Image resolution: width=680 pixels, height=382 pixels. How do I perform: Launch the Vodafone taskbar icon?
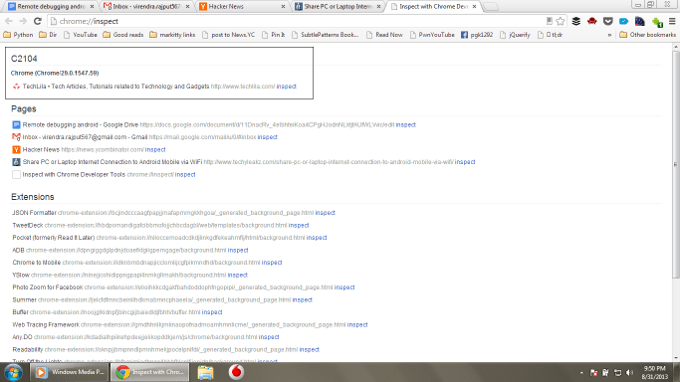click(x=236, y=372)
